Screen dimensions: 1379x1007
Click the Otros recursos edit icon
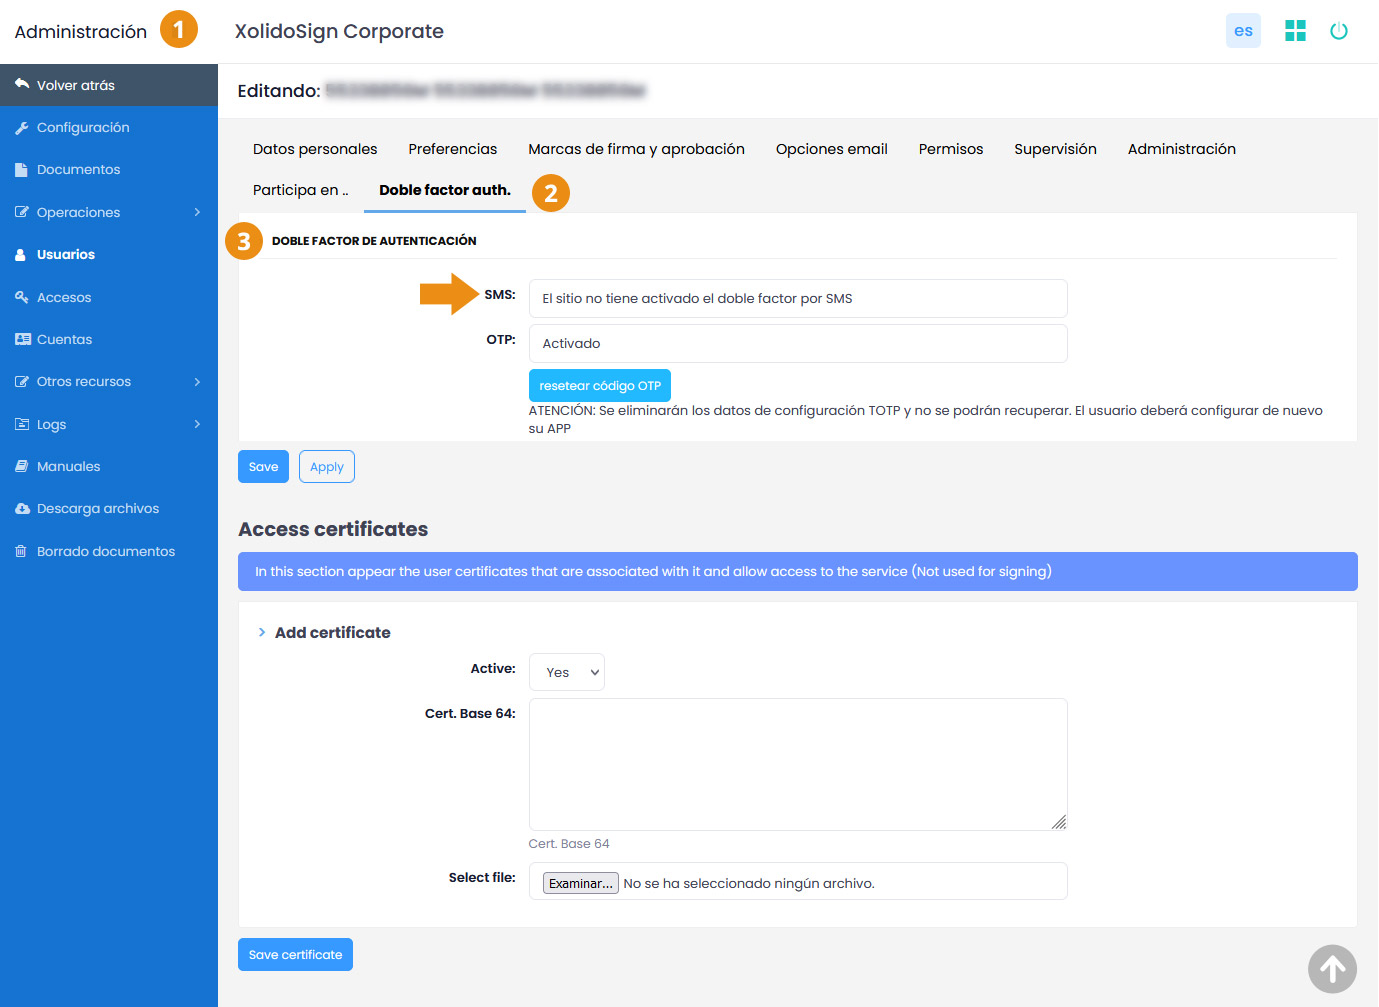(x=22, y=382)
